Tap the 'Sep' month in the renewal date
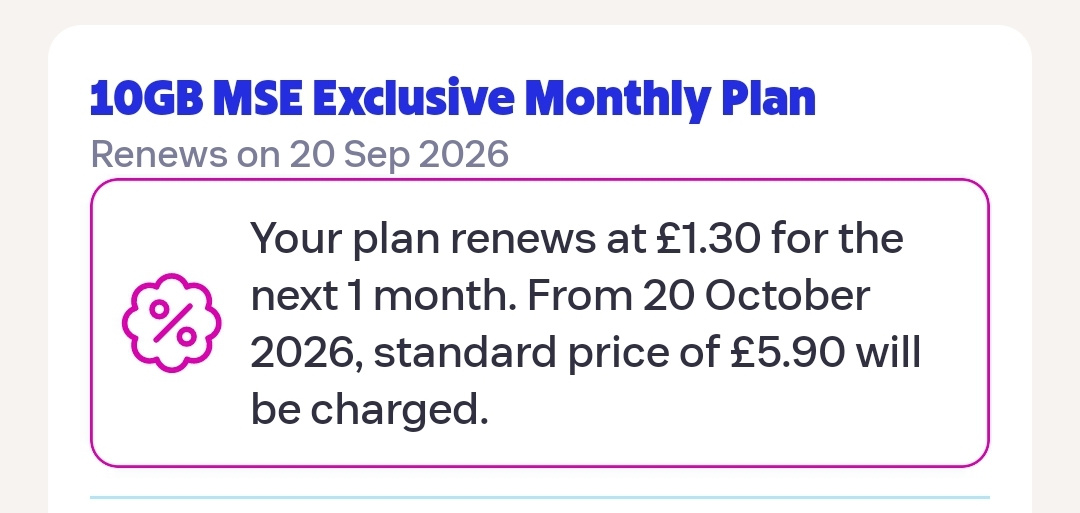Image resolution: width=1080 pixels, height=513 pixels. tap(377, 156)
